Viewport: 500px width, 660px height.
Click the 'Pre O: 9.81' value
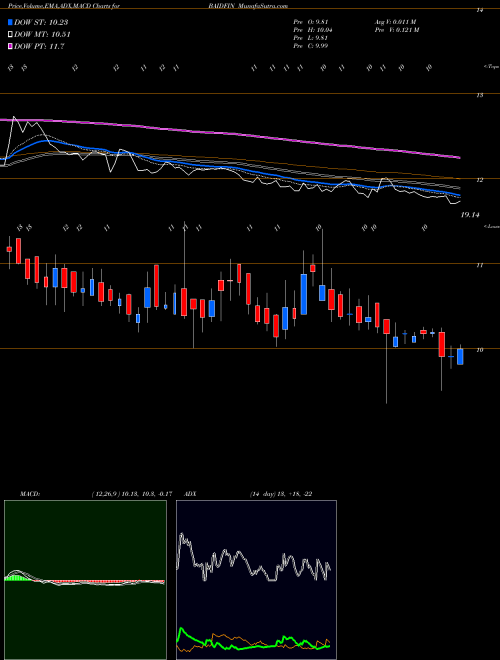click(x=311, y=22)
